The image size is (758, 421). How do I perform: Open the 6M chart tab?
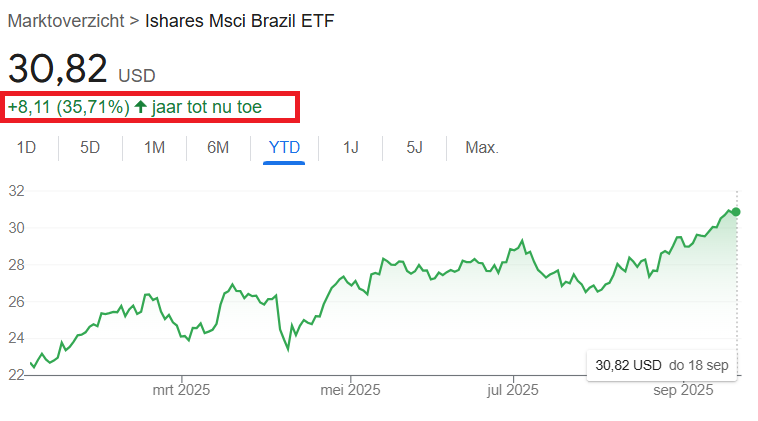[218, 148]
